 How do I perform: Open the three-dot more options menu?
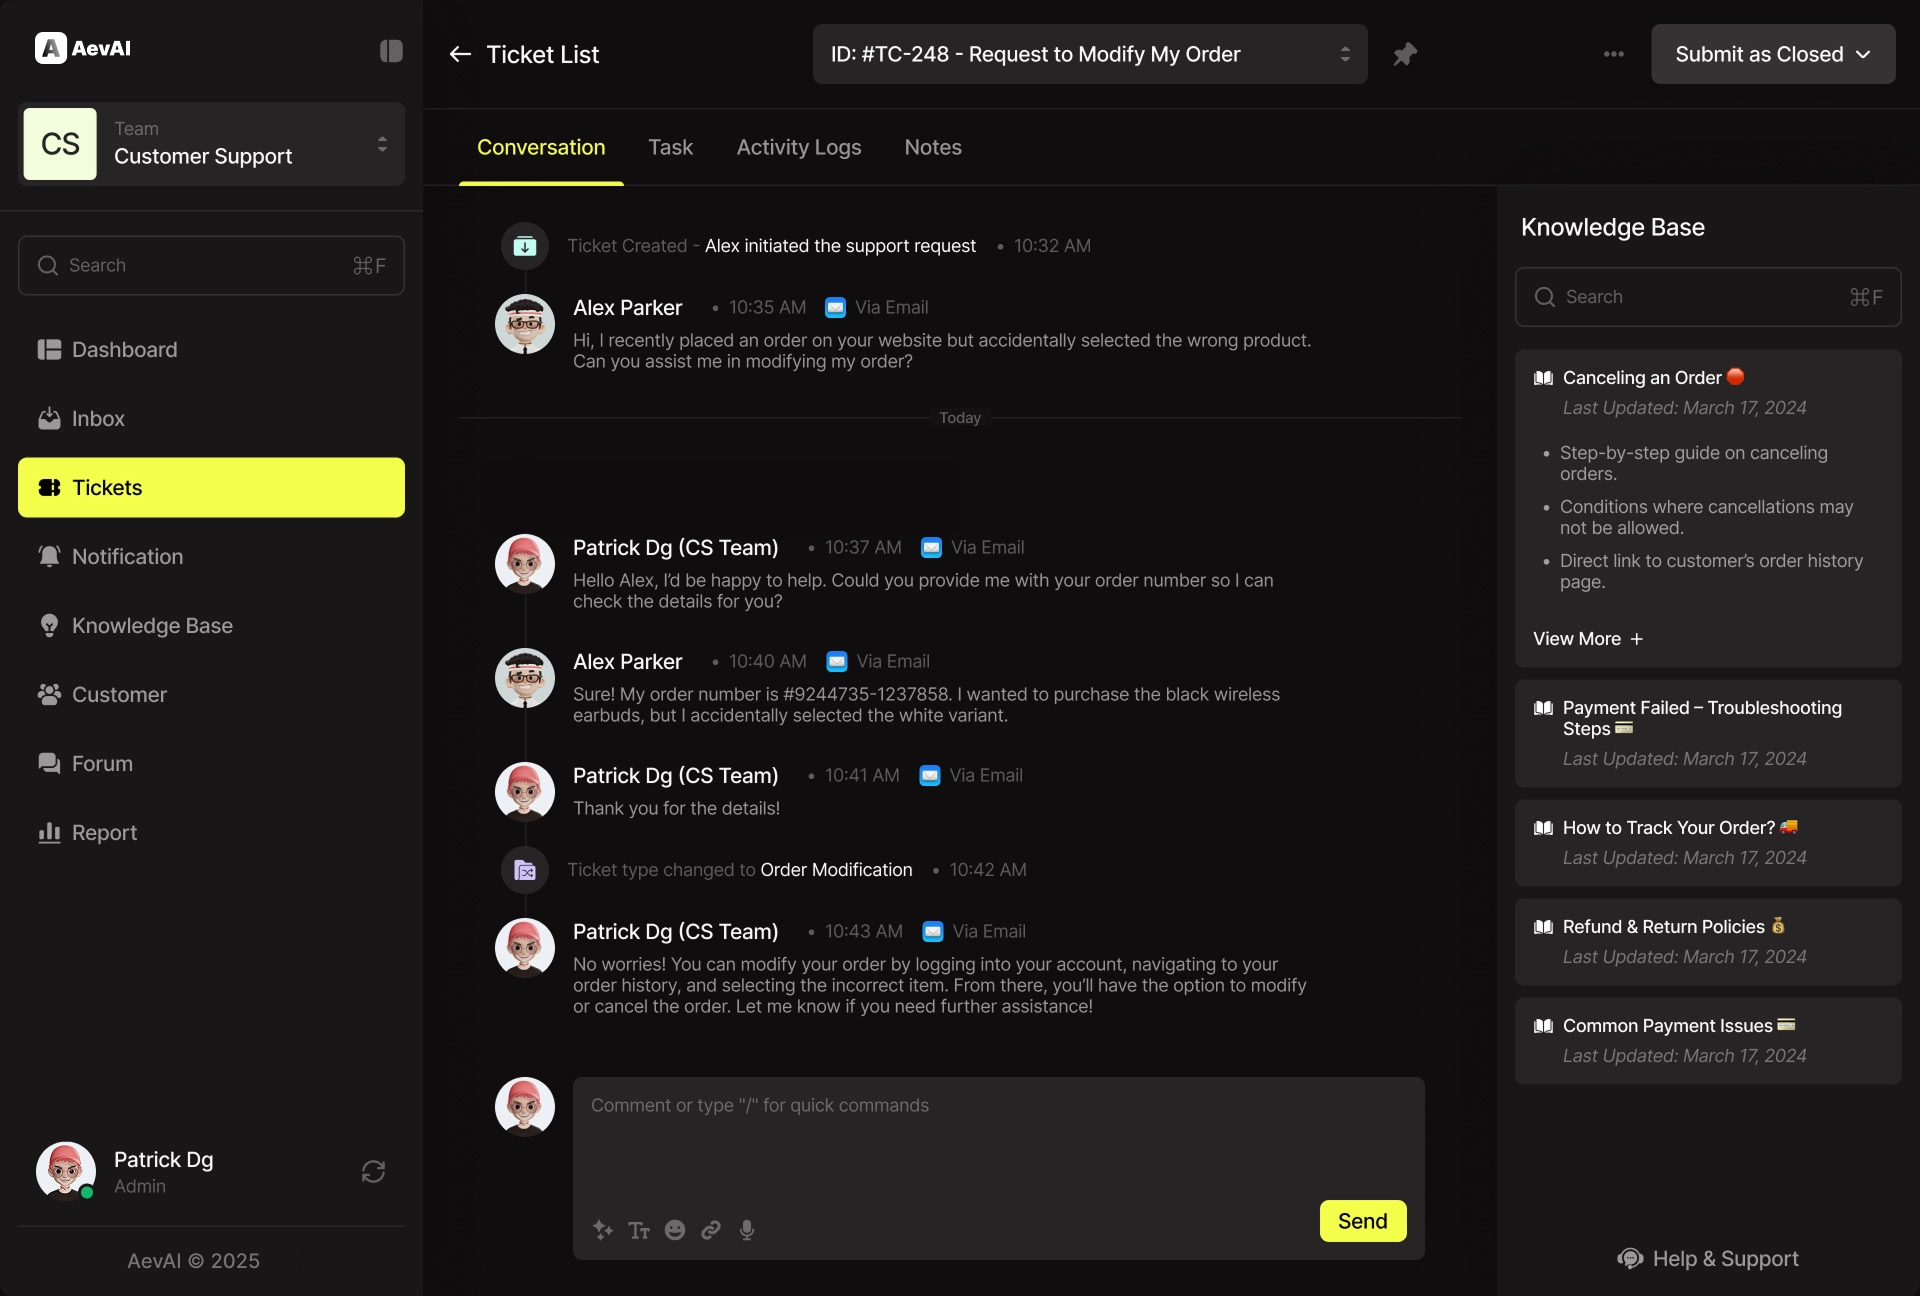click(1613, 54)
